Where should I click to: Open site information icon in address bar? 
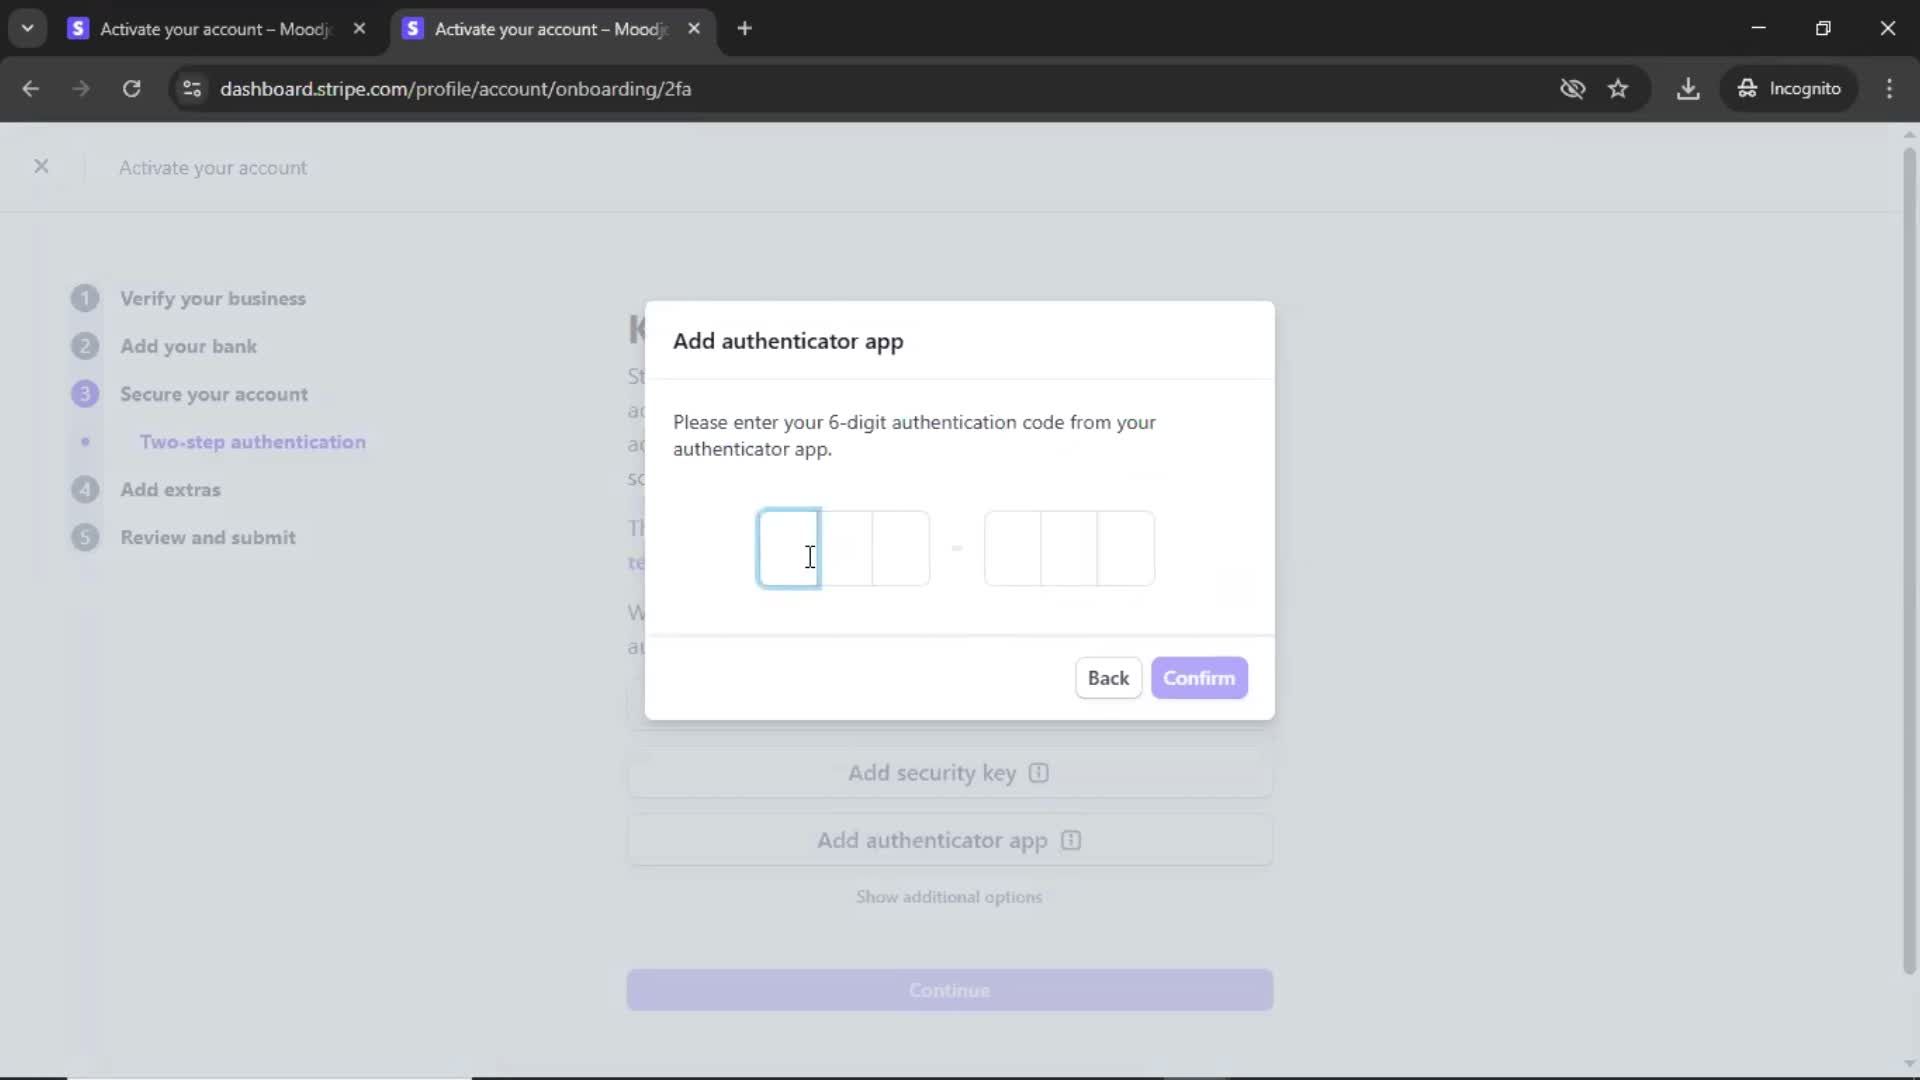pos(192,89)
